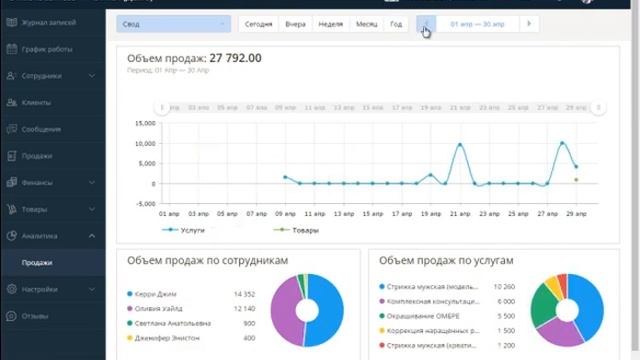Click the Клиенты people icon
The image size is (640, 360).
12,102
